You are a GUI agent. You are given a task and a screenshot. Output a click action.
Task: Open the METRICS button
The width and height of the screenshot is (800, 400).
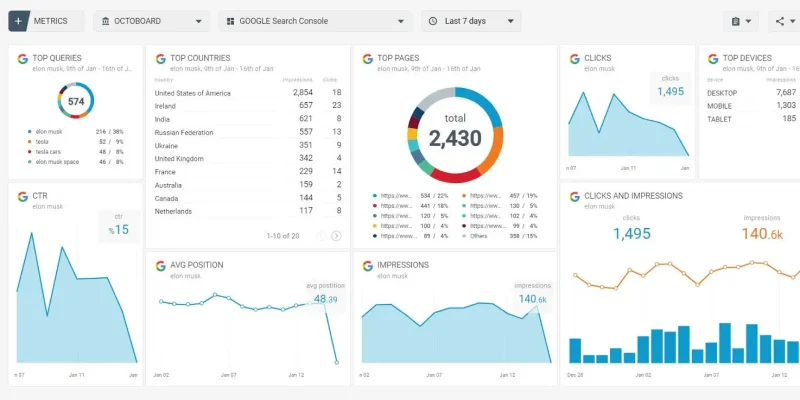(x=46, y=21)
